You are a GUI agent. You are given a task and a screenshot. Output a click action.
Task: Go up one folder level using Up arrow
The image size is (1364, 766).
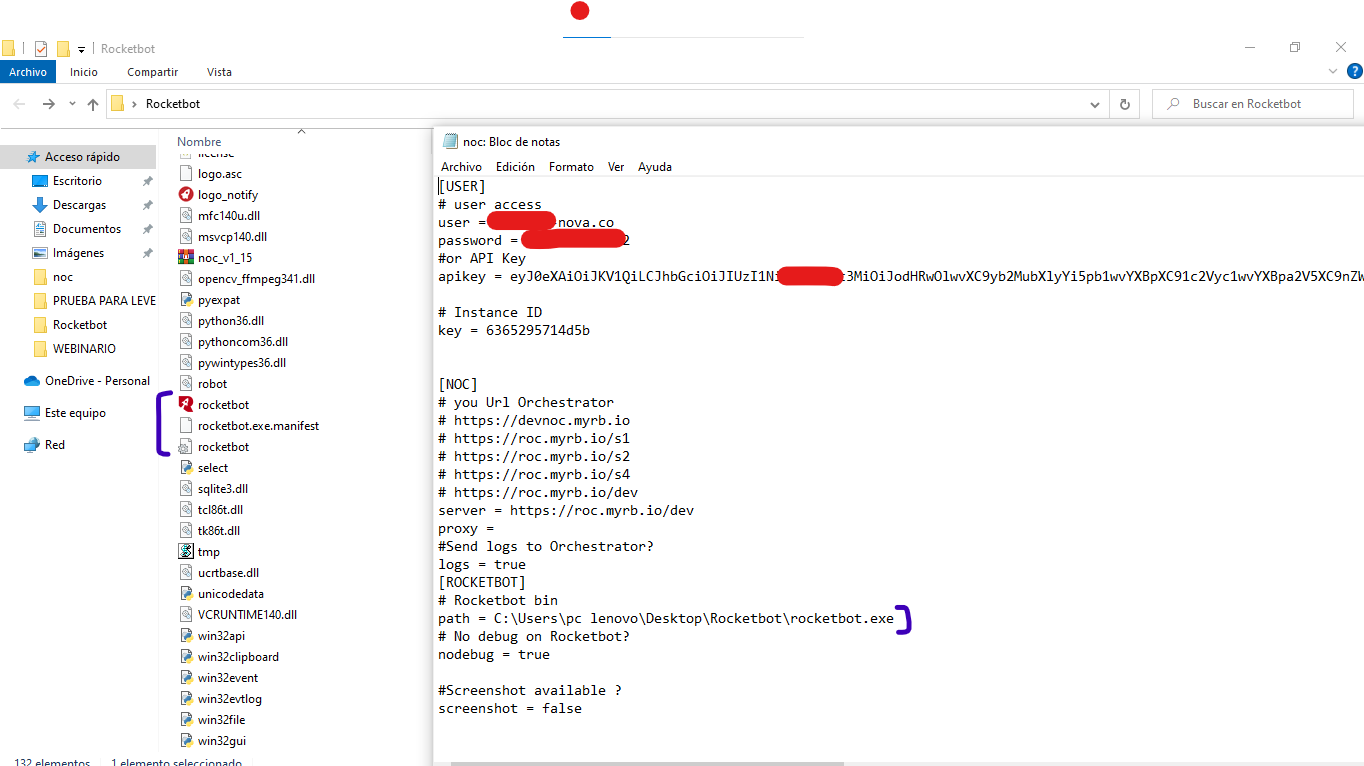pyautogui.click(x=93, y=104)
